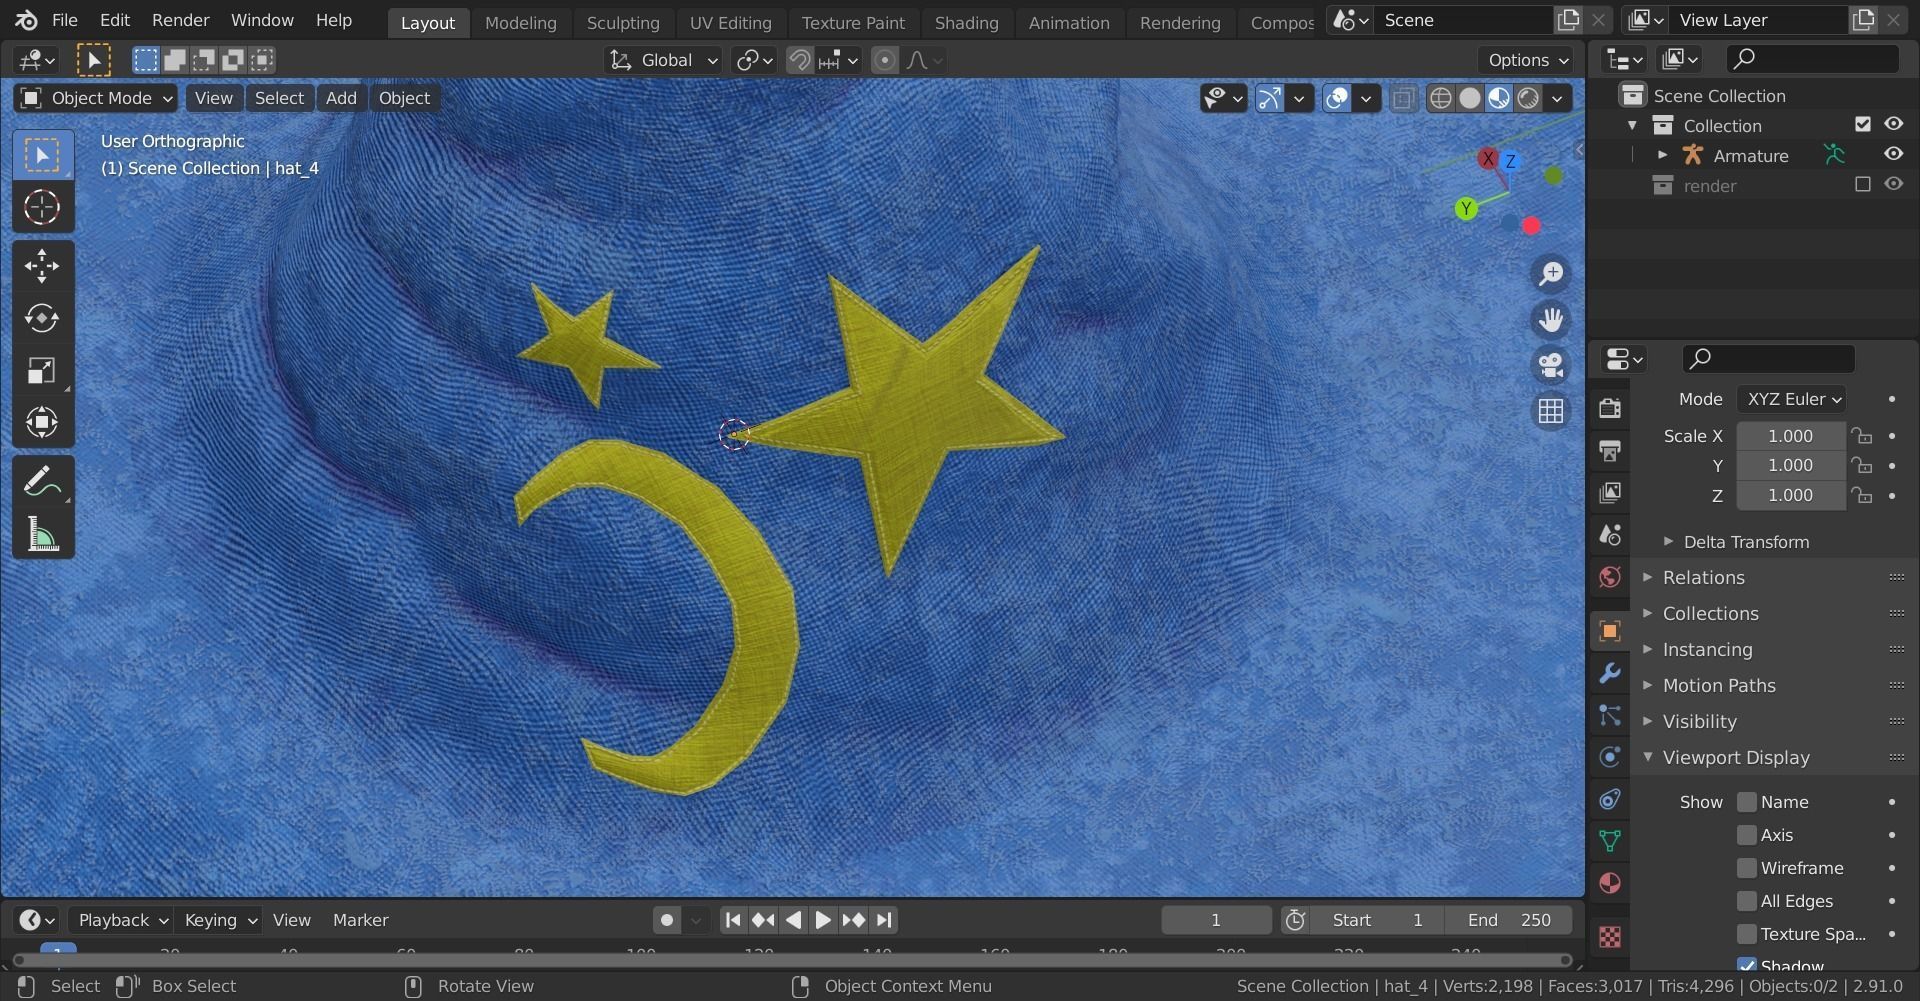
Task: Switch perspective/orthographic grid icon
Action: pyautogui.click(x=1551, y=411)
